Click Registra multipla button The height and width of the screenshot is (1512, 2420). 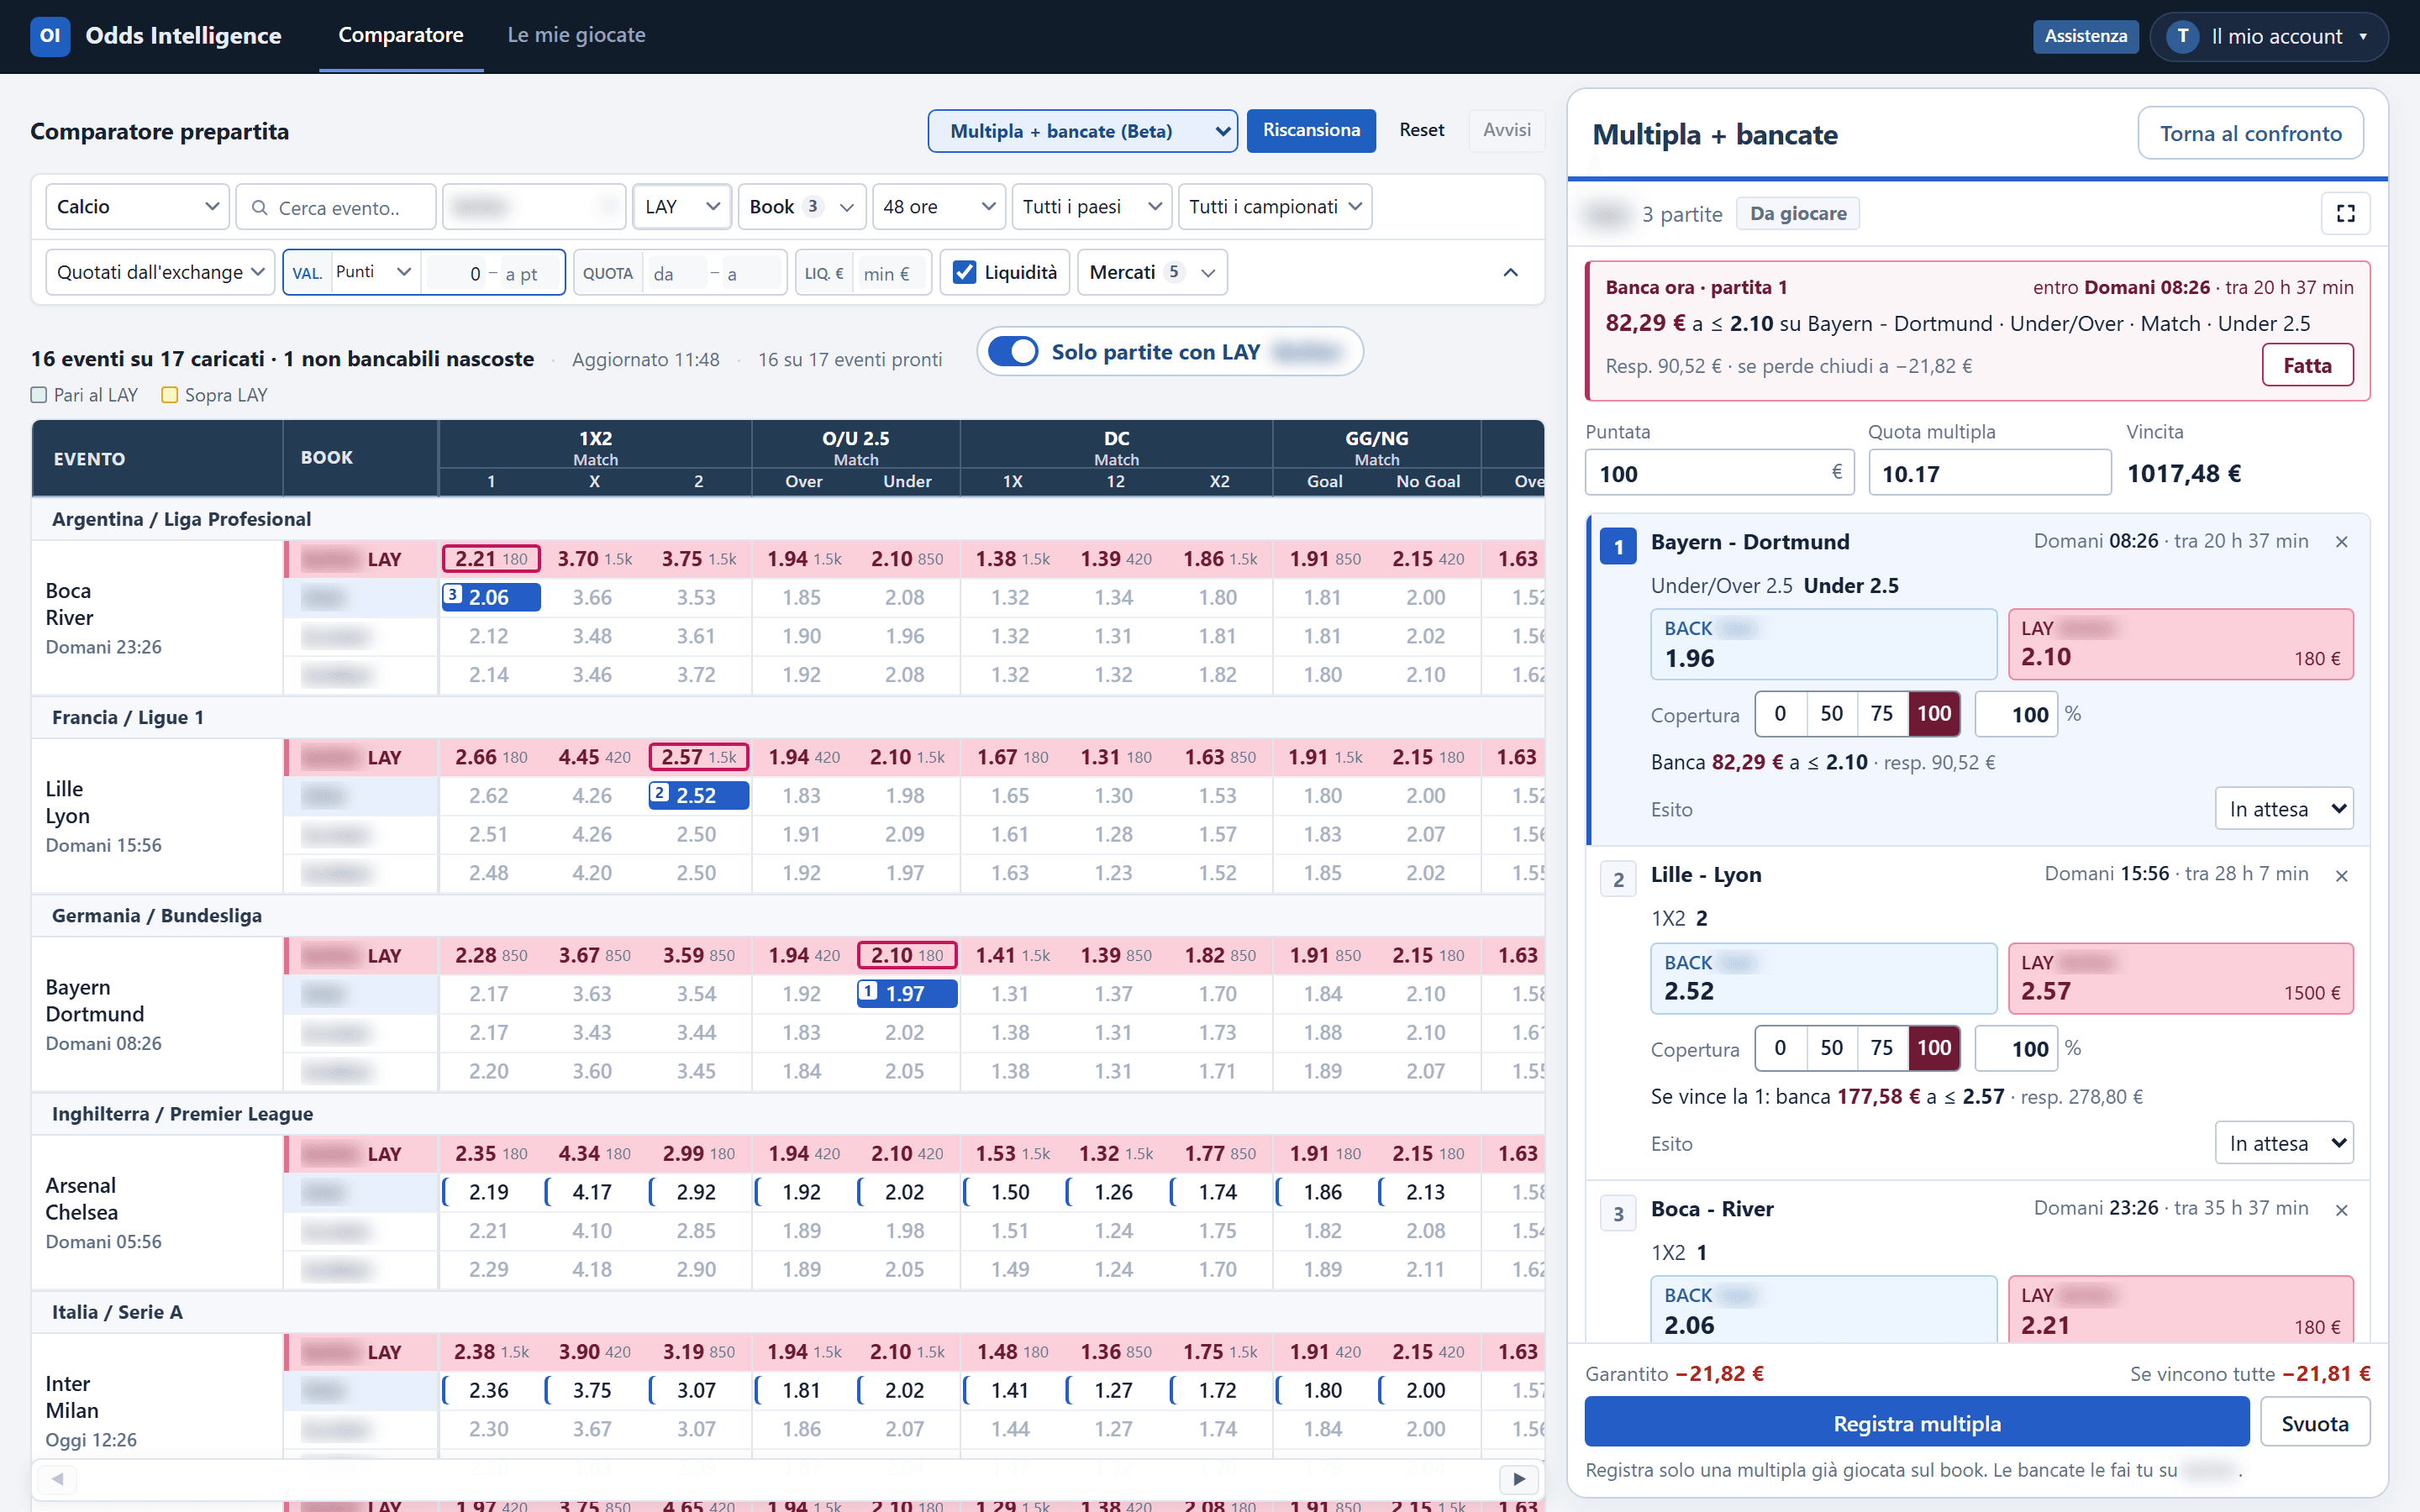tap(1917, 1423)
